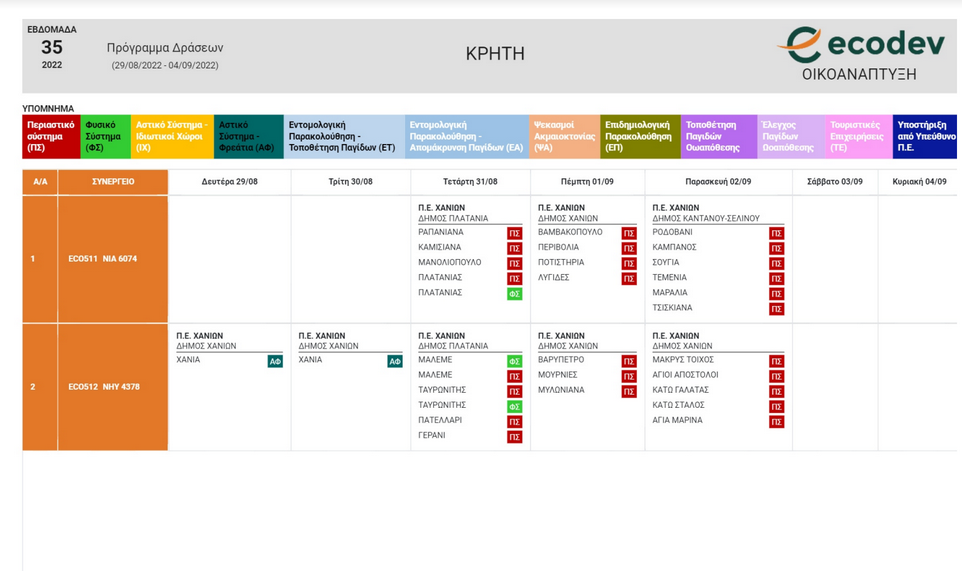Click the ΦΣ badge next to ΜΑΛΕΜΕ
This screenshot has width=962, height=571.
coord(514,361)
